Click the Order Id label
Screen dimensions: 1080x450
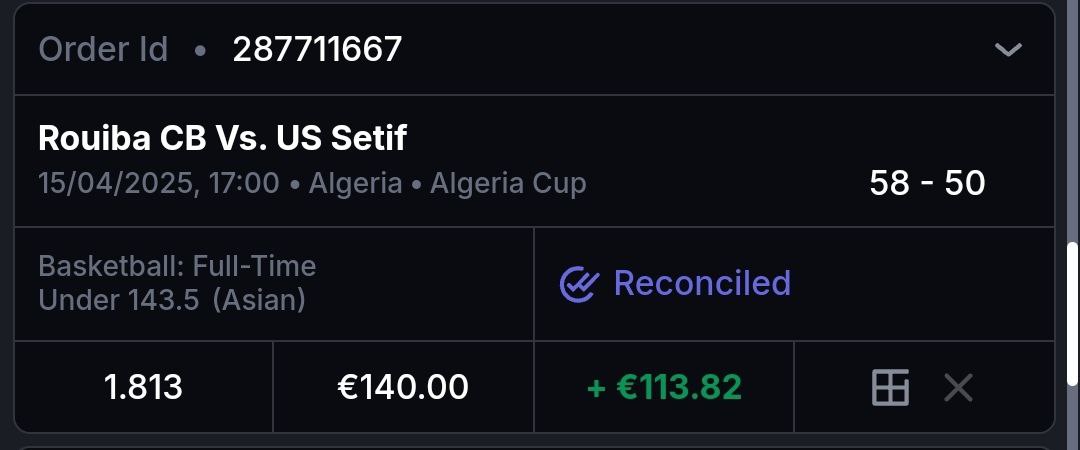click(103, 49)
